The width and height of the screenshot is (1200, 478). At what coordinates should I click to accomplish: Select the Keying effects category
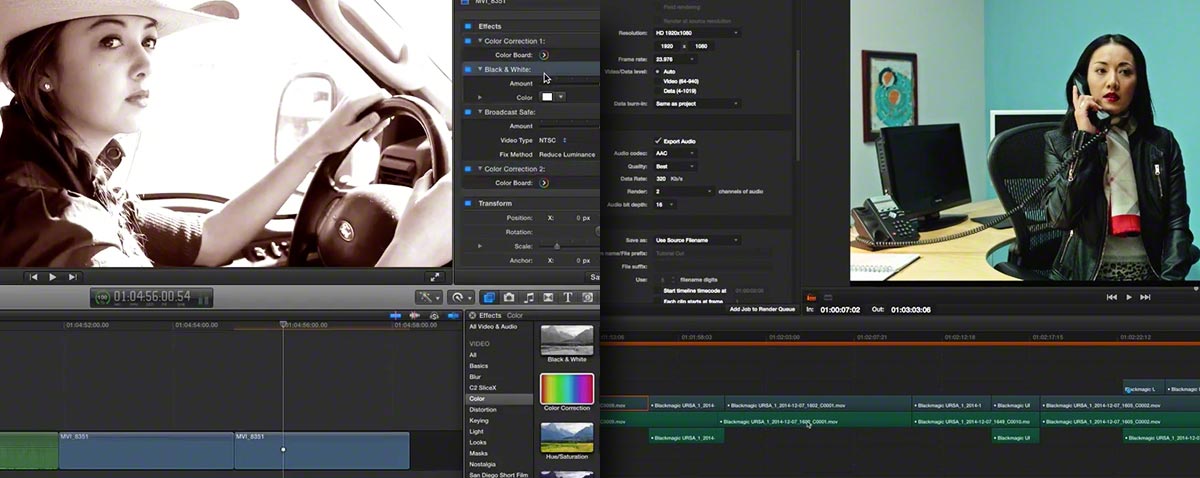tap(479, 421)
